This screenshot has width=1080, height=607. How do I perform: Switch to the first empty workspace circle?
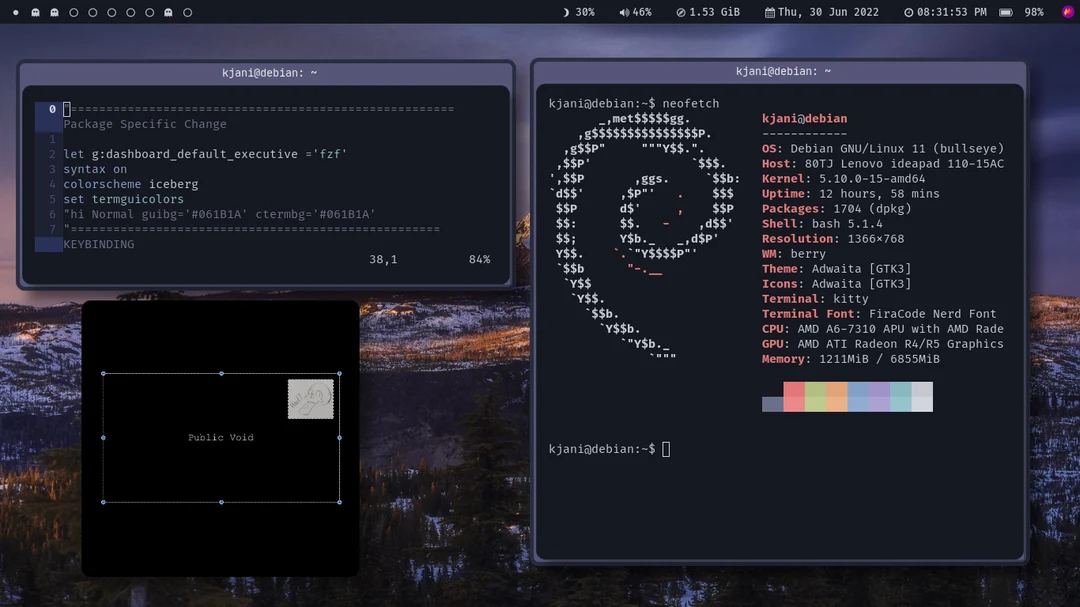73,12
